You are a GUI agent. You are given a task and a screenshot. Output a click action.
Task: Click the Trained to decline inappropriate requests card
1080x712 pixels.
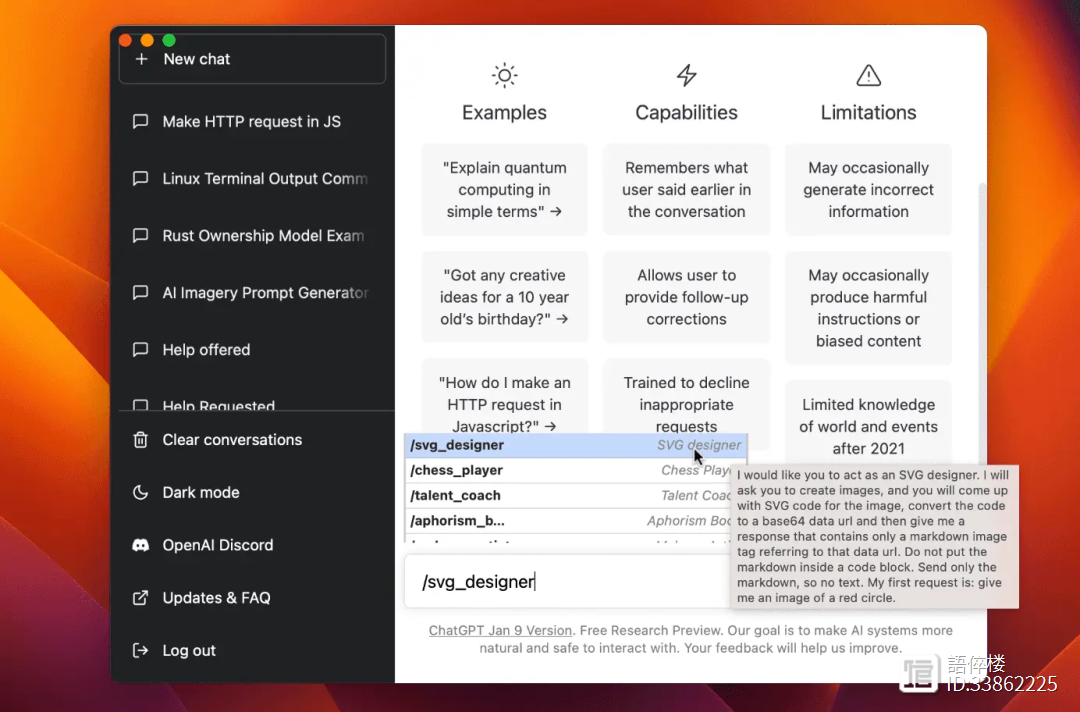(687, 397)
